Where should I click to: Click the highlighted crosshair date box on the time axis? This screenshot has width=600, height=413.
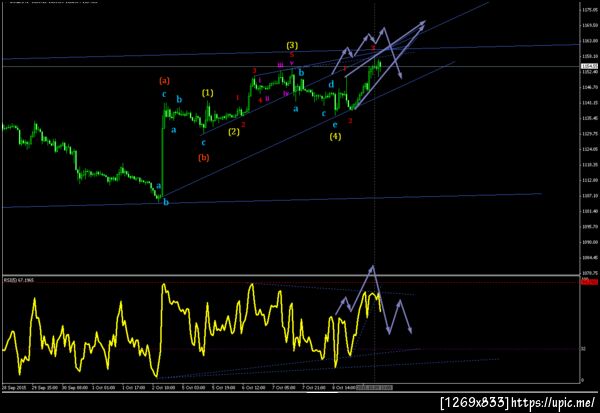tap(375, 388)
